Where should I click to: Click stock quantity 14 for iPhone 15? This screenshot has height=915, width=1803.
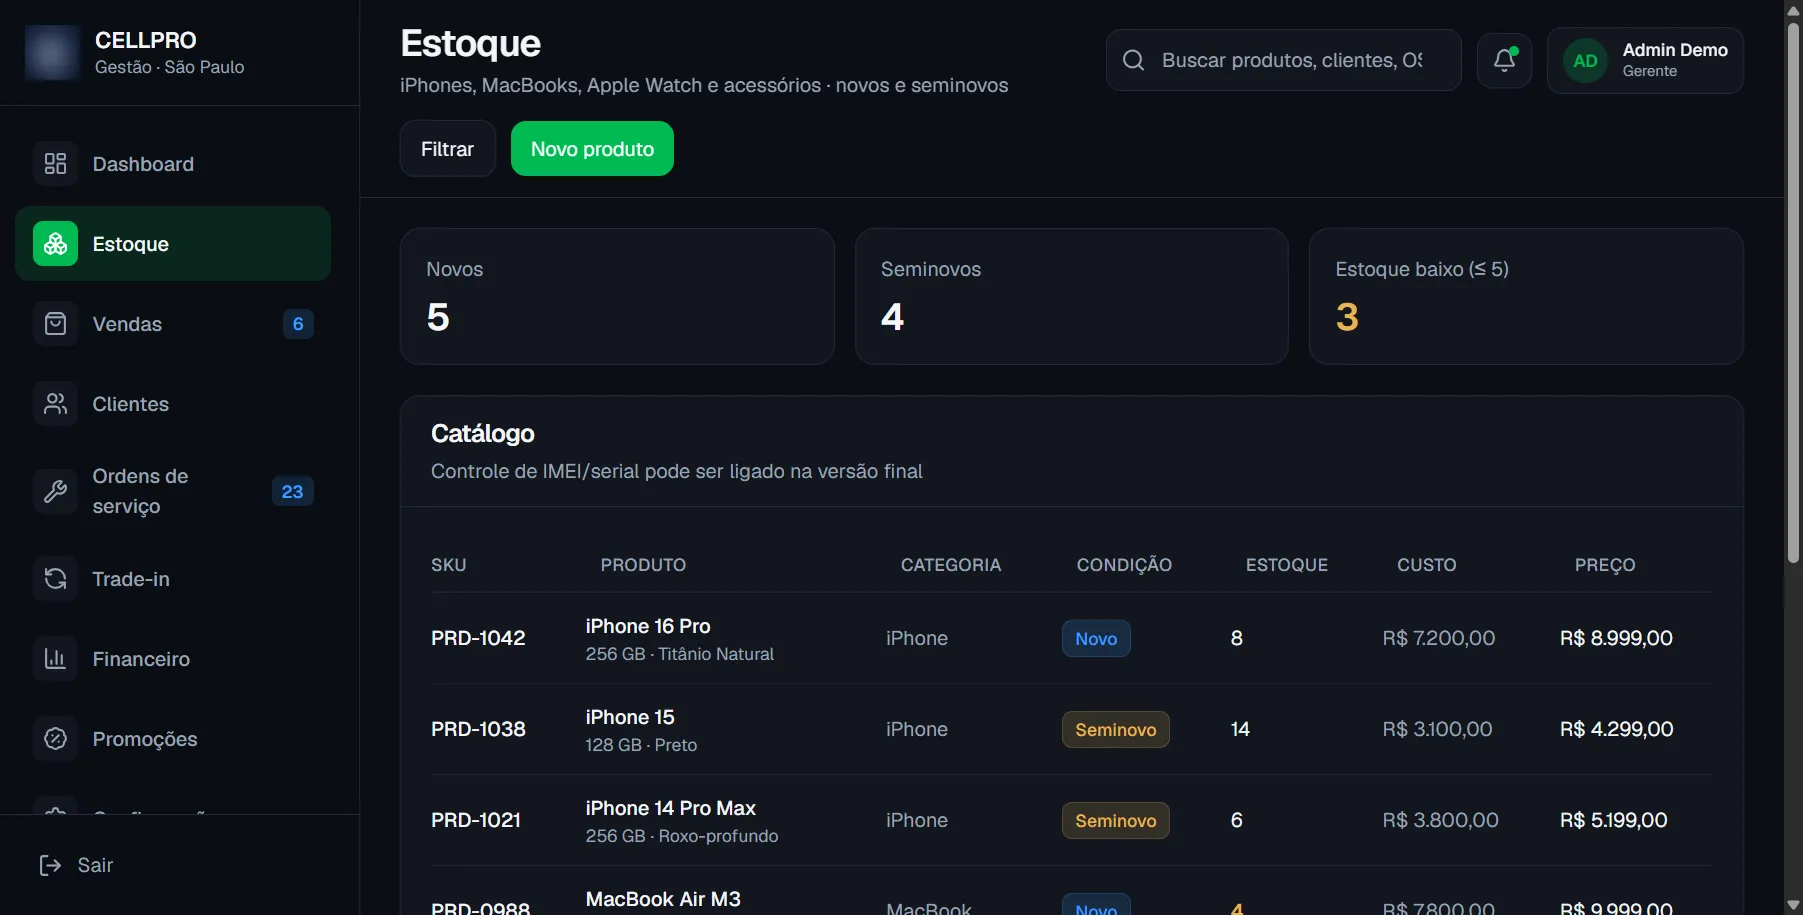(1240, 729)
